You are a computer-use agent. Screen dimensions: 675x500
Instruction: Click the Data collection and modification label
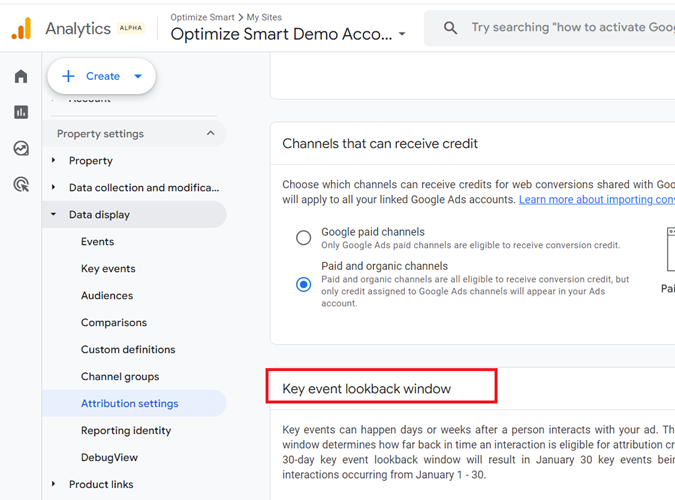(x=144, y=188)
